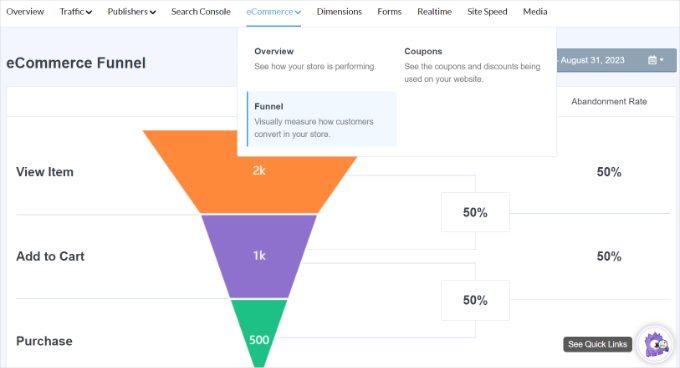Expand the Publishers dropdown menu
This screenshot has width=680, height=368.
132,12
